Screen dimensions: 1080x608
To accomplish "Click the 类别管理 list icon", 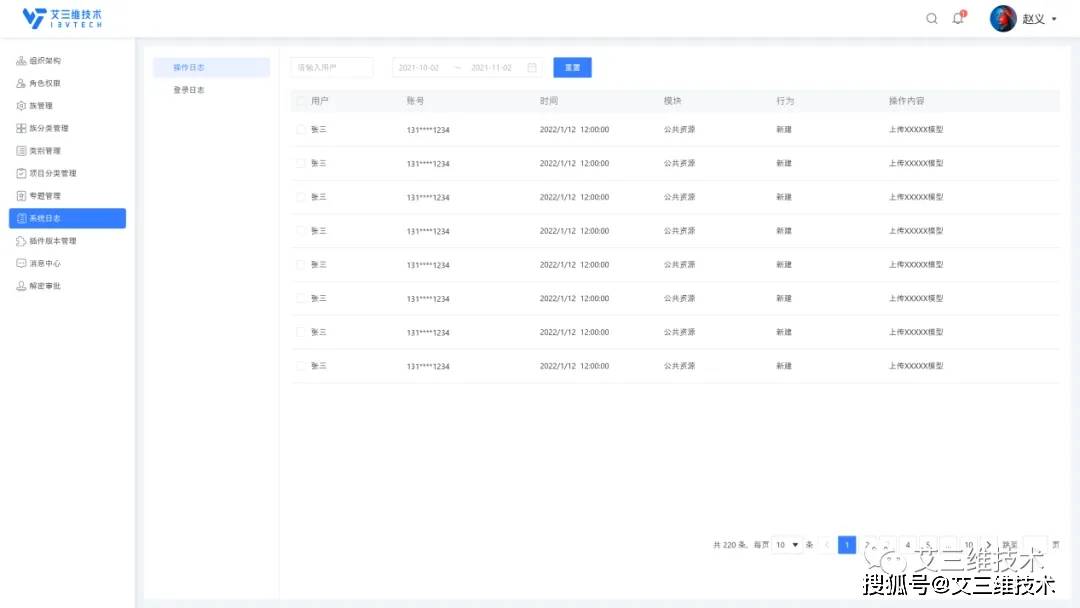I will coord(21,151).
